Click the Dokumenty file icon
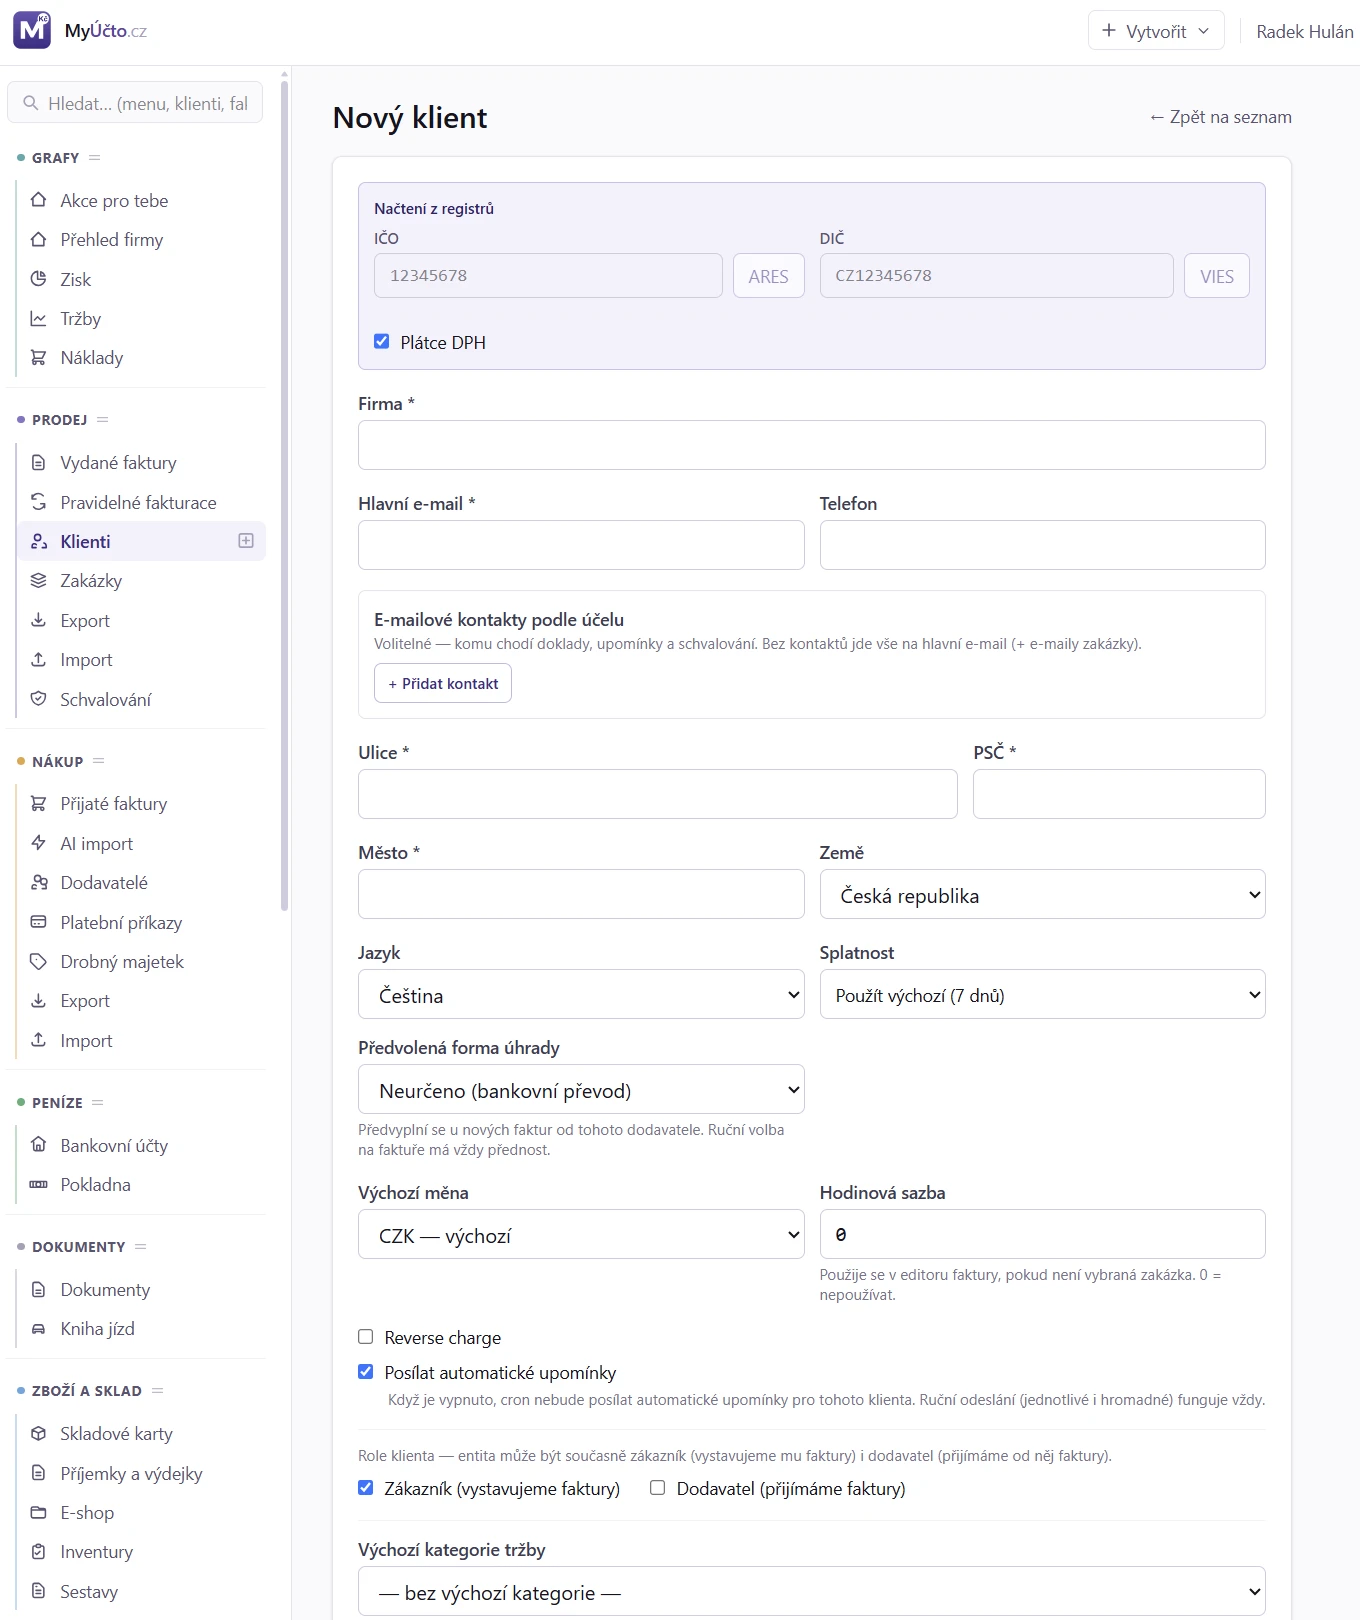This screenshot has width=1360, height=1620. [x=39, y=1290]
